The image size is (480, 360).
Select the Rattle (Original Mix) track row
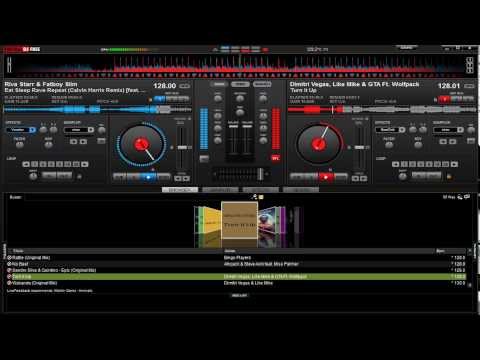[236, 258]
